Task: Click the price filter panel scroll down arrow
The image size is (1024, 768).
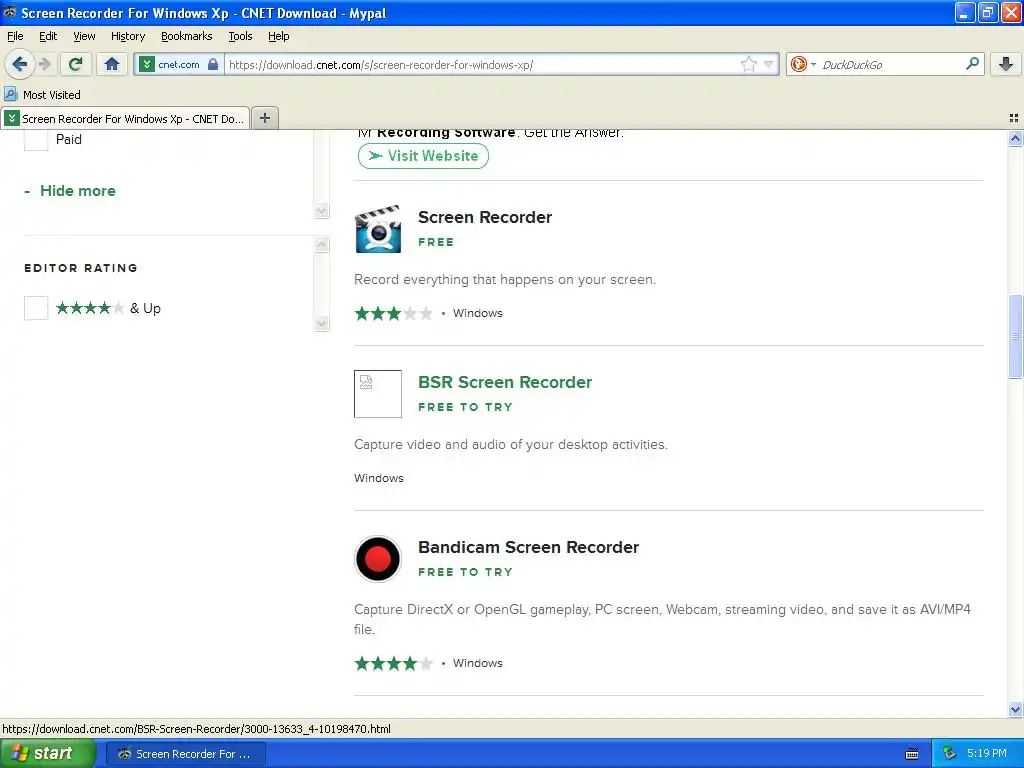Action: tap(321, 211)
